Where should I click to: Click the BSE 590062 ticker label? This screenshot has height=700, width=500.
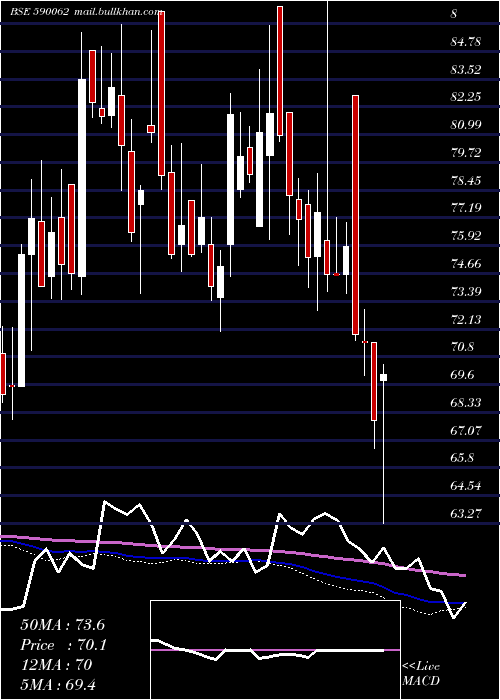pos(40,12)
